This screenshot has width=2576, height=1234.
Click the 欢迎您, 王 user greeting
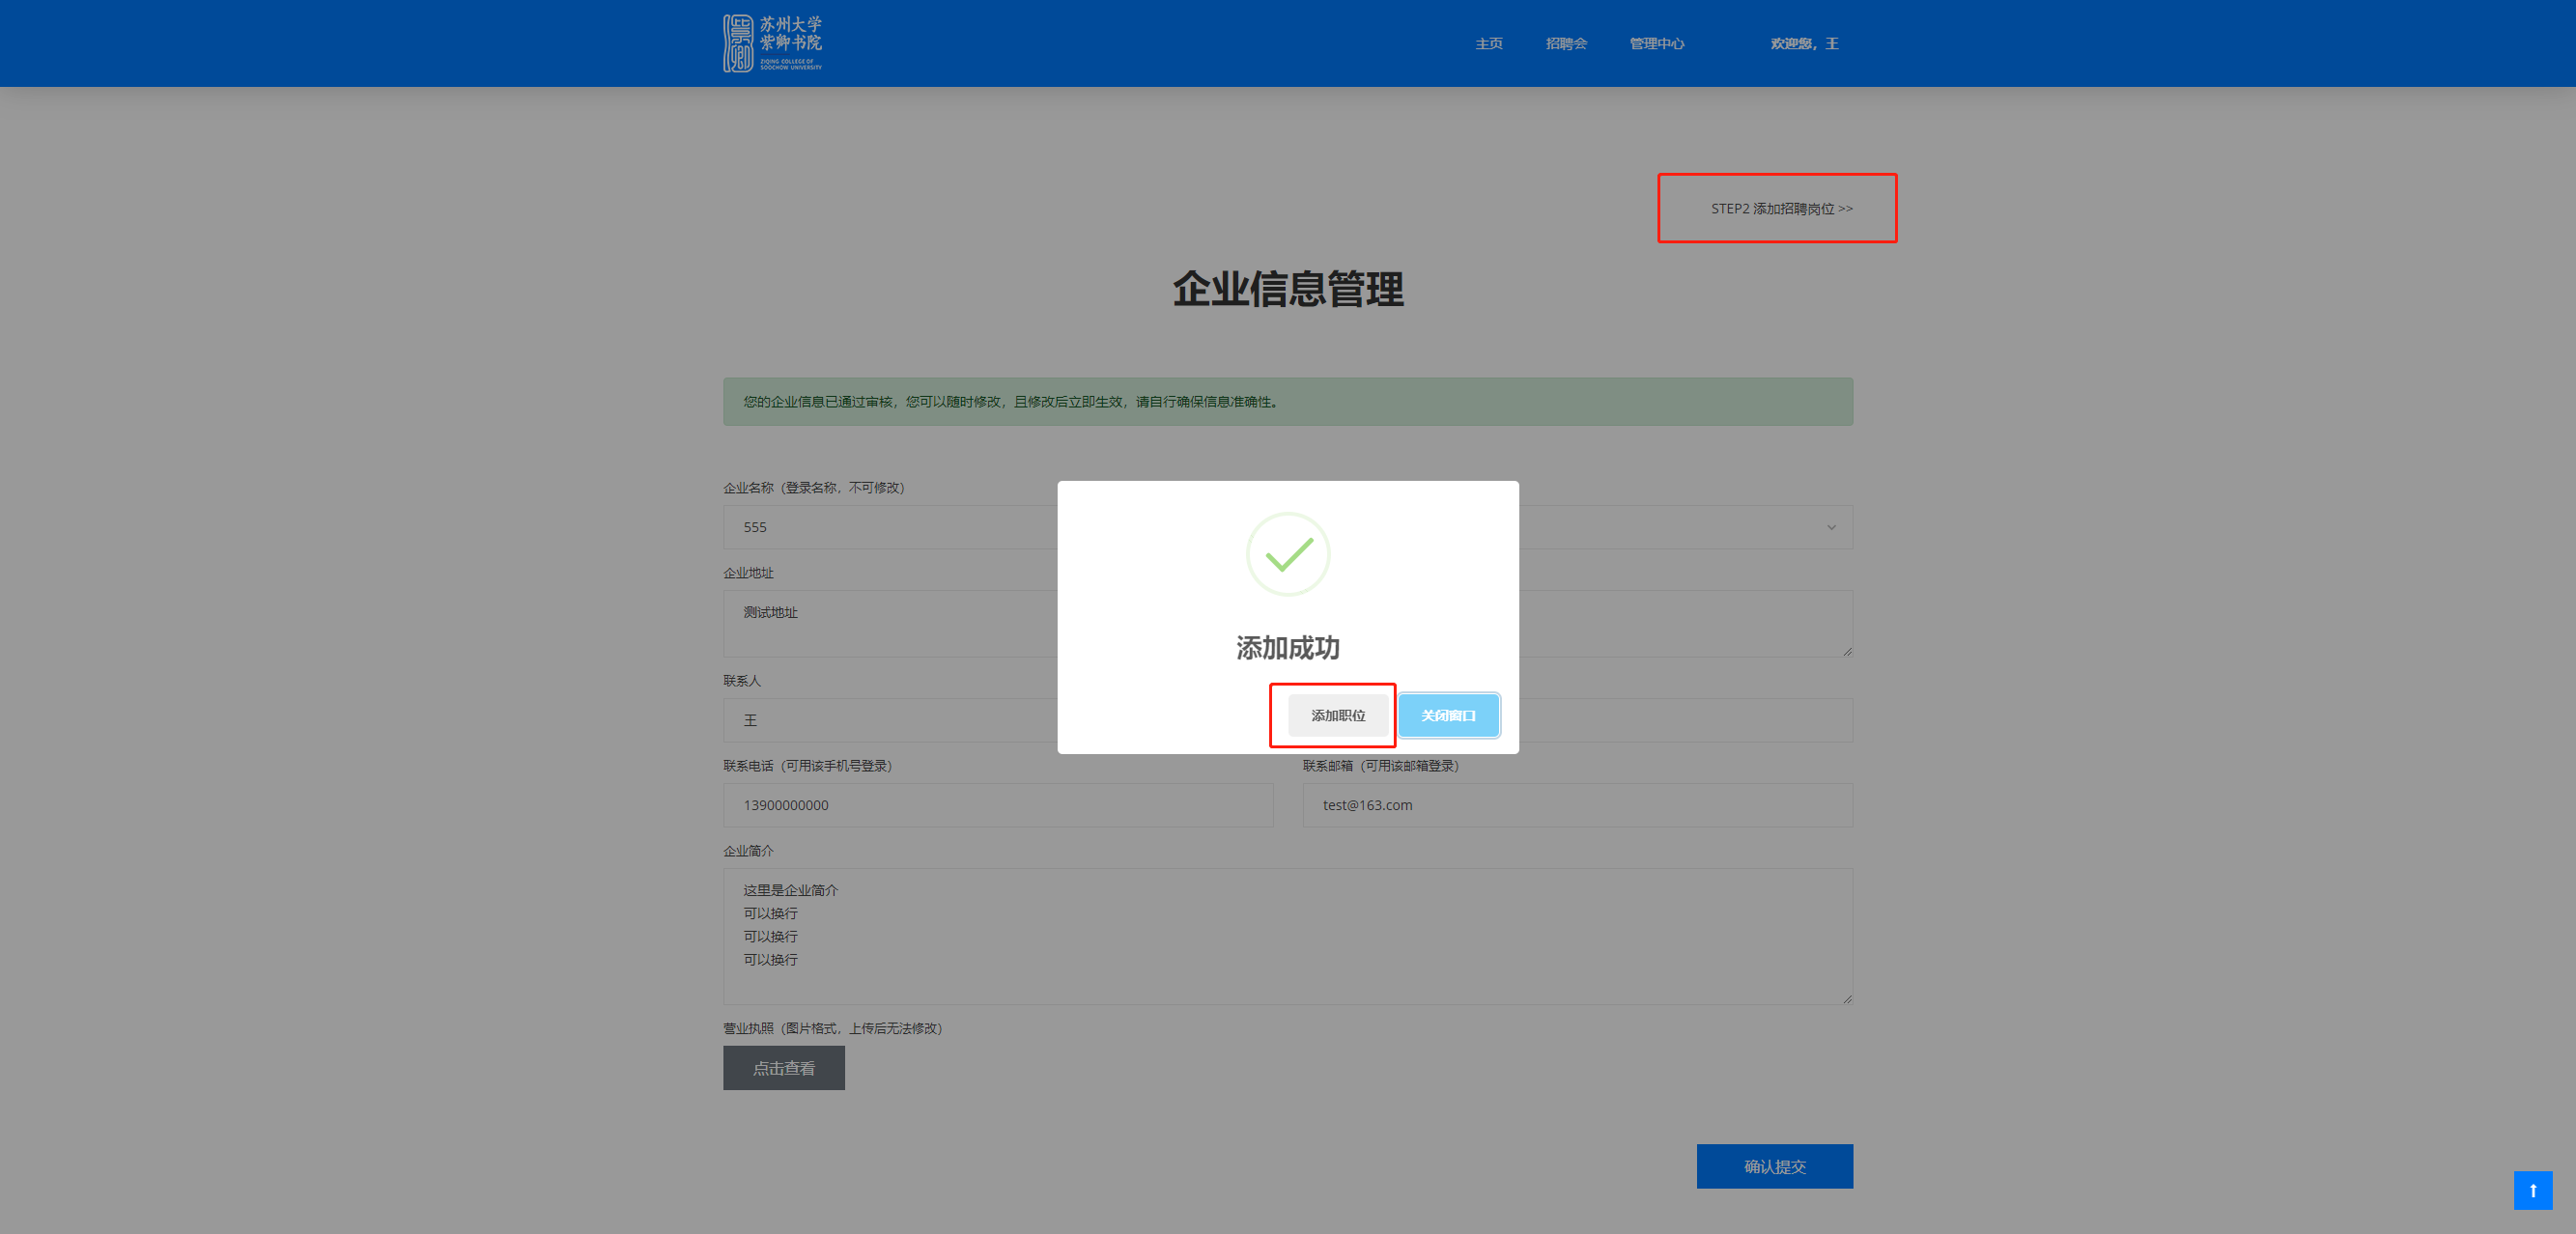coord(1803,44)
